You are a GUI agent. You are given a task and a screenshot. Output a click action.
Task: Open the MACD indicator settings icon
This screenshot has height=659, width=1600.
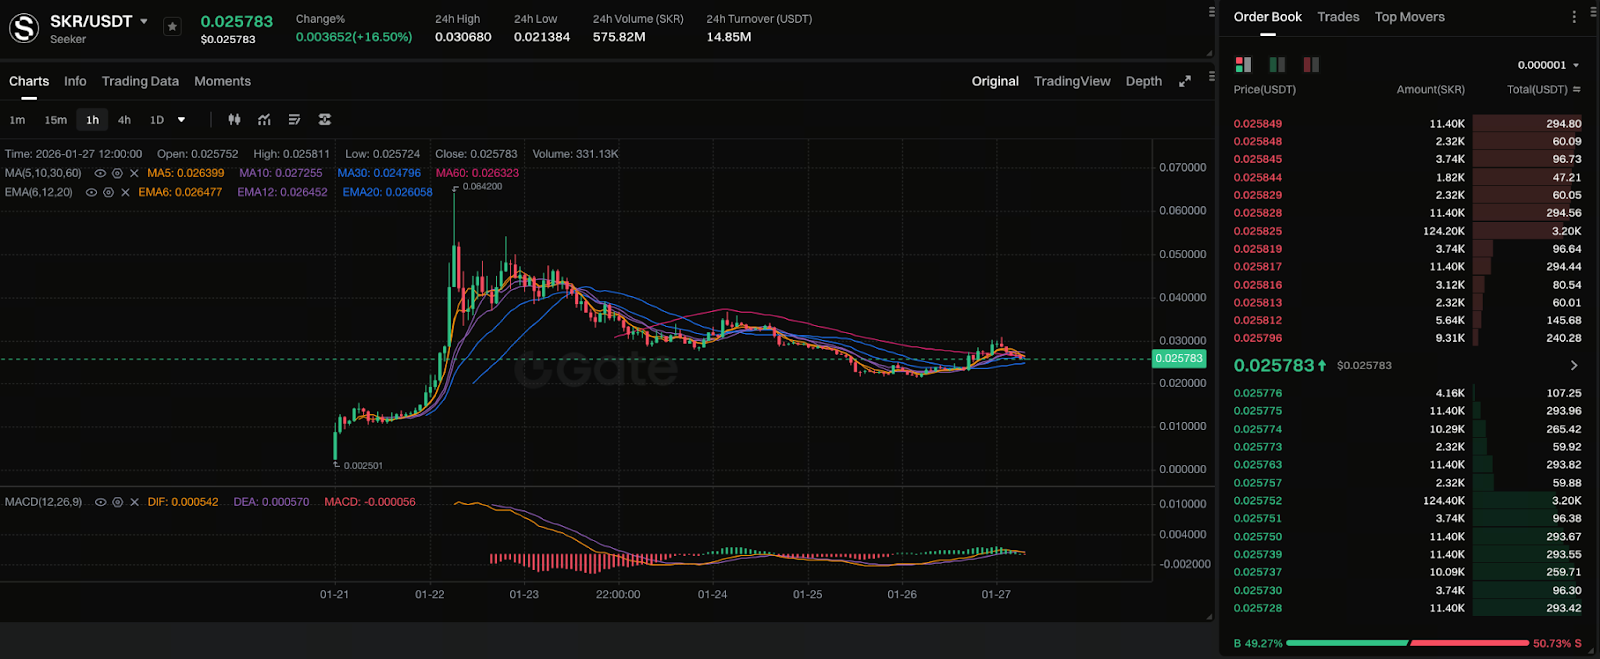(x=117, y=502)
